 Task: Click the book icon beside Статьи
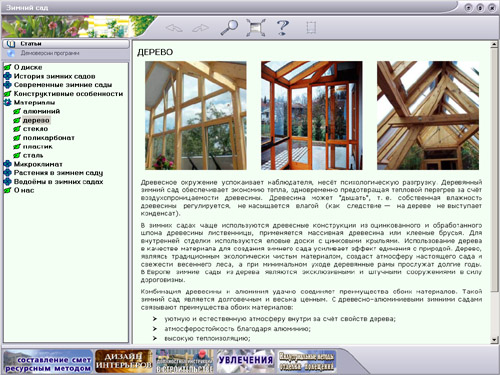tap(11, 44)
